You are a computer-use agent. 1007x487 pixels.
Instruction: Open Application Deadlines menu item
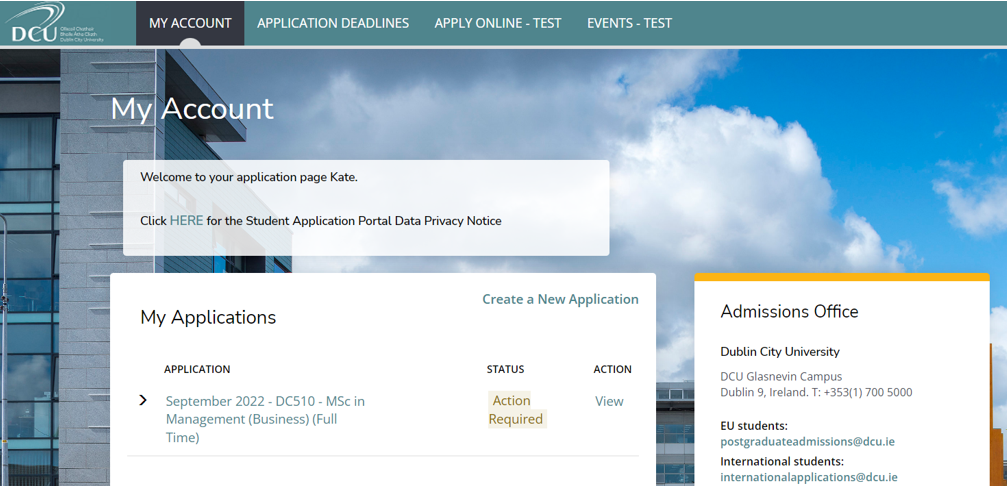tap(333, 23)
